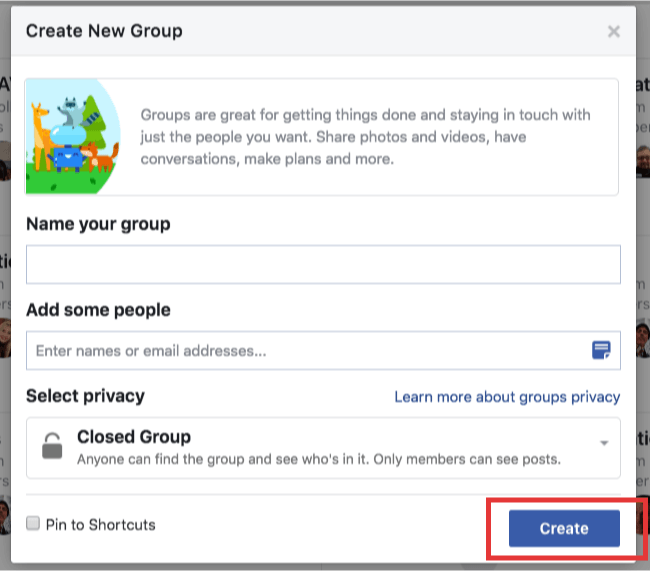Viewport: 650px width, 571px height.
Task: Close the Create New Group dialog
Action: 614,32
